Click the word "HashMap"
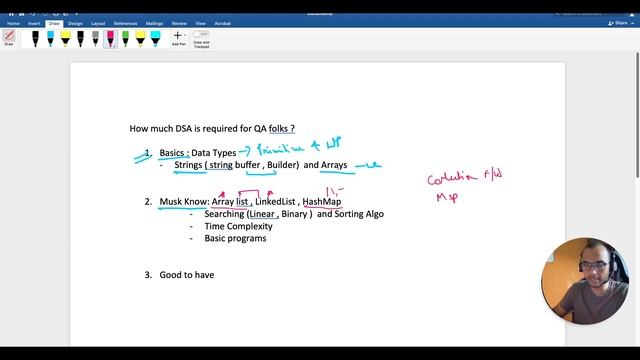The image size is (640, 360). click(322, 202)
